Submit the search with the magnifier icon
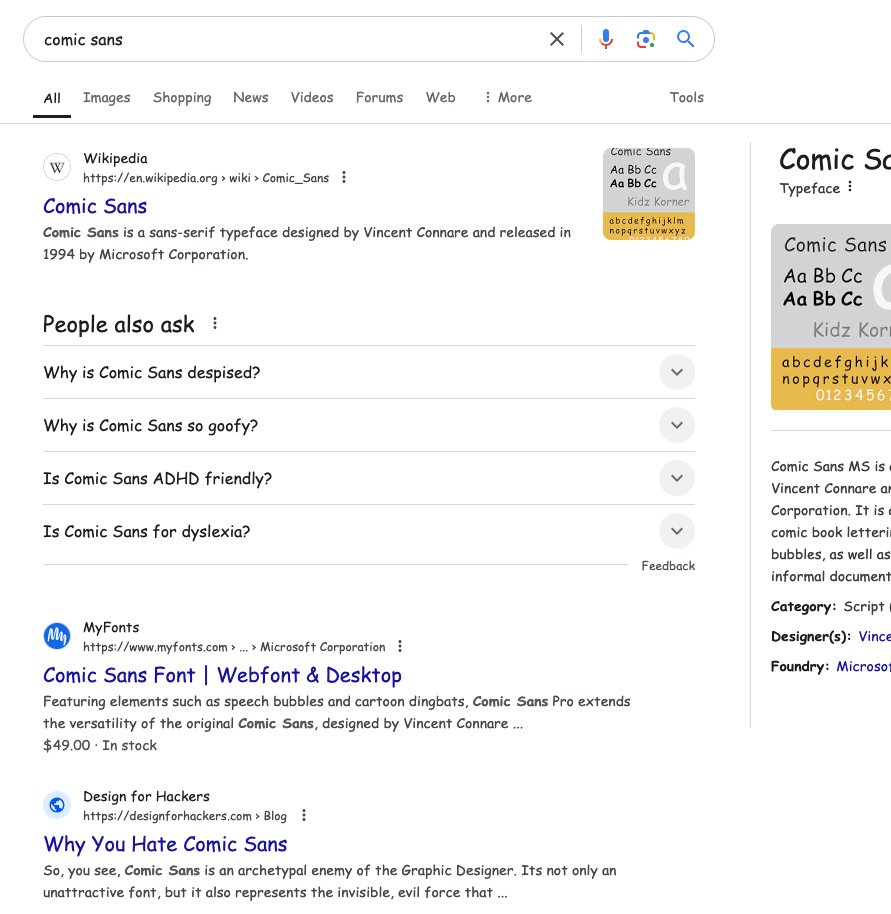This screenshot has width=891, height=914. [x=685, y=39]
